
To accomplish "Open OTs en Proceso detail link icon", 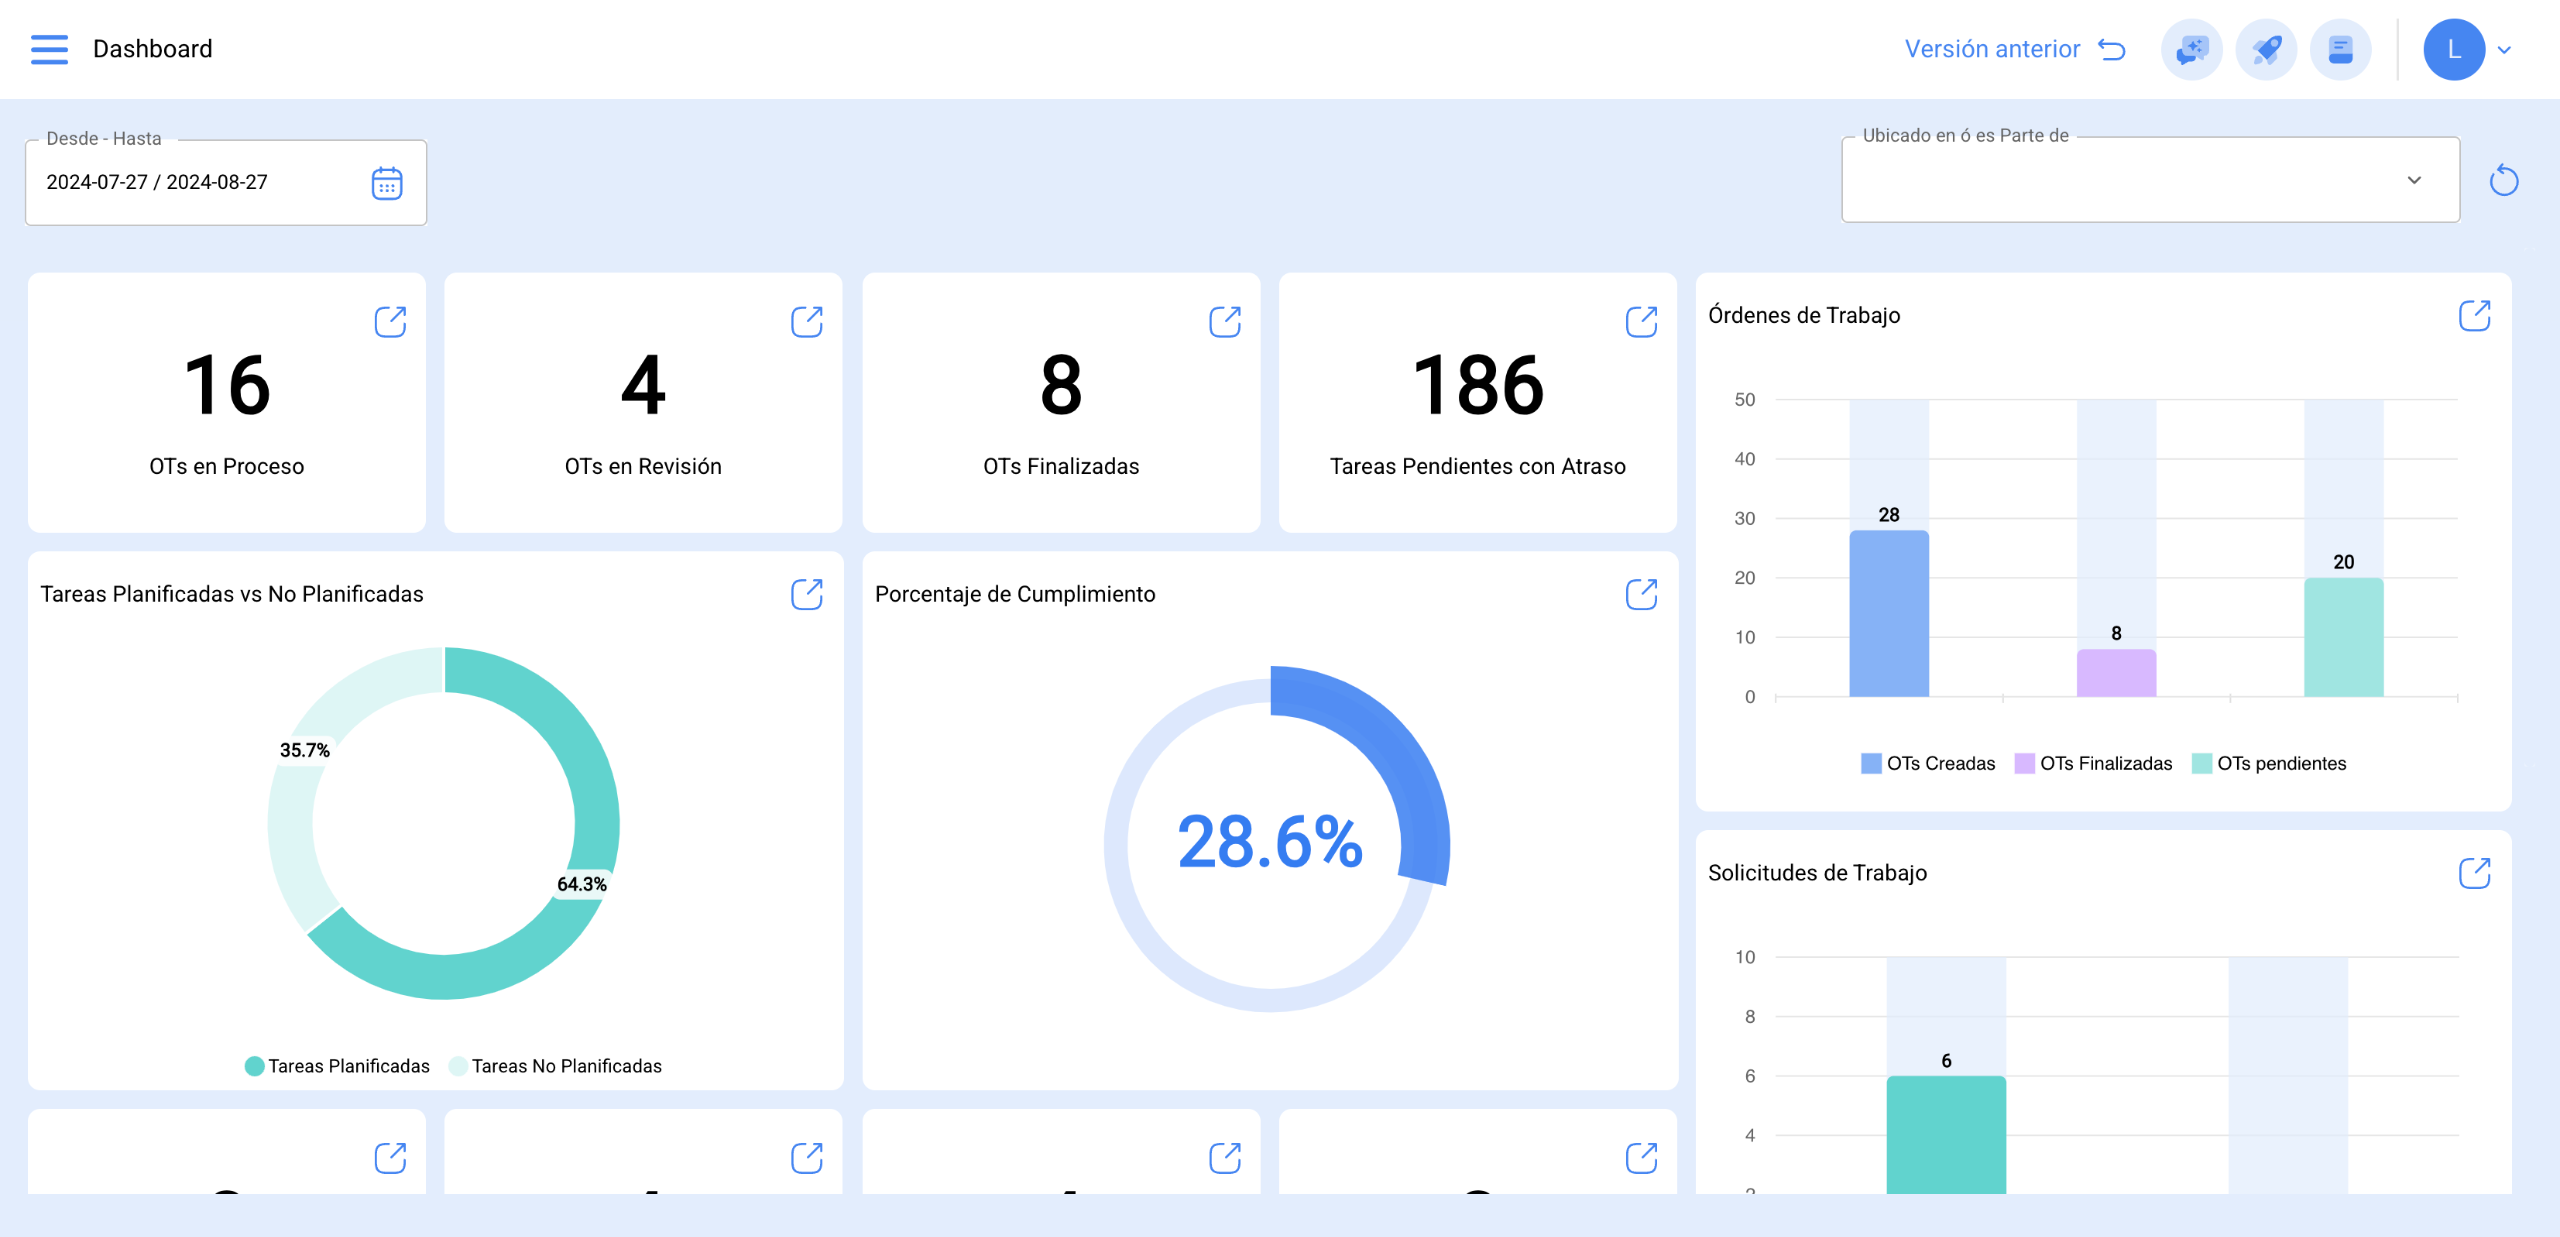I will click(x=390, y=322).
